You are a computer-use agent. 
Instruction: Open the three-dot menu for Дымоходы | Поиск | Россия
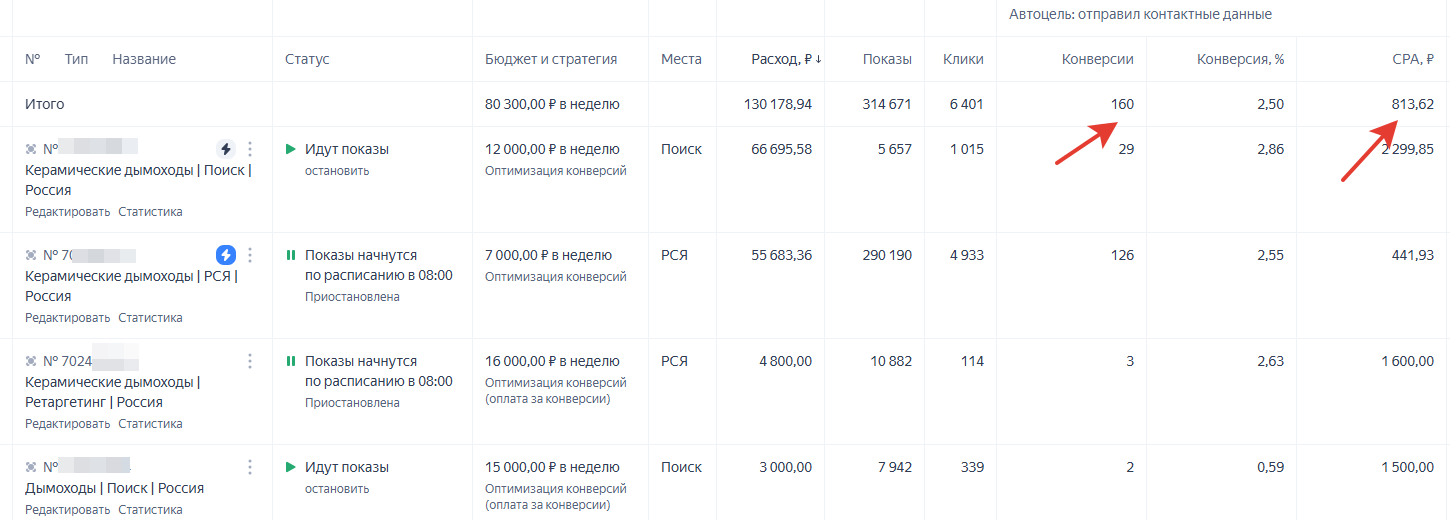(x=250, y=467)
